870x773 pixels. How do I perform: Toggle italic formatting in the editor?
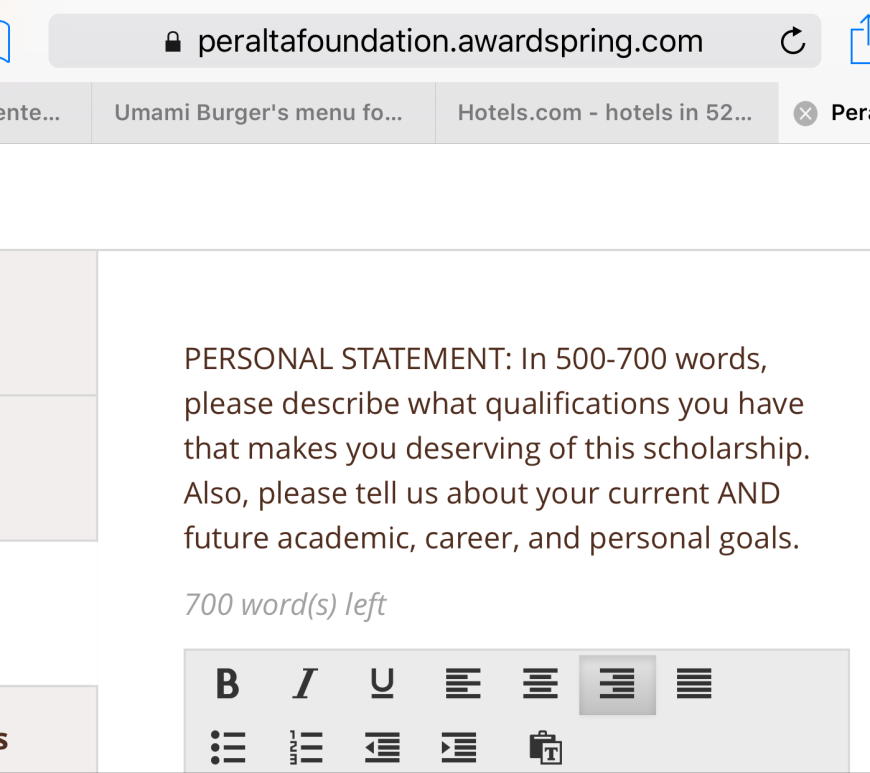(304, 684)
